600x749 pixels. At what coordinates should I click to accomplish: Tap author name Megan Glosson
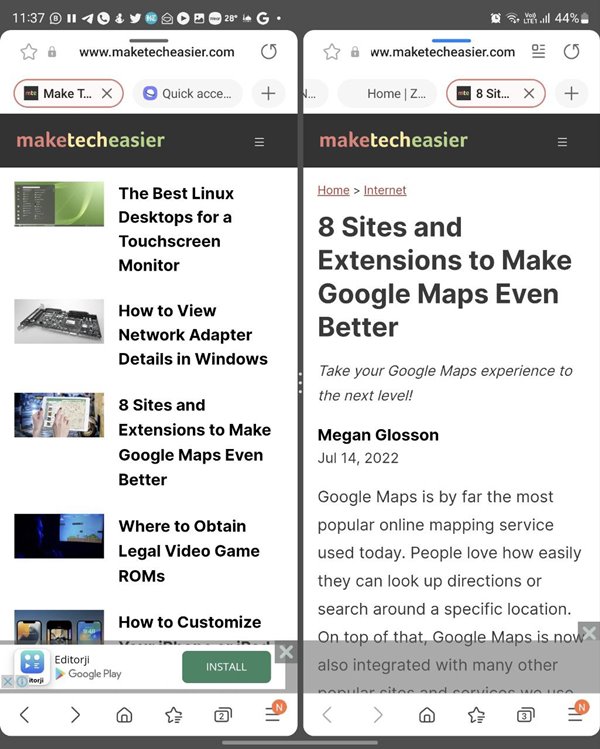click(378, 435)
